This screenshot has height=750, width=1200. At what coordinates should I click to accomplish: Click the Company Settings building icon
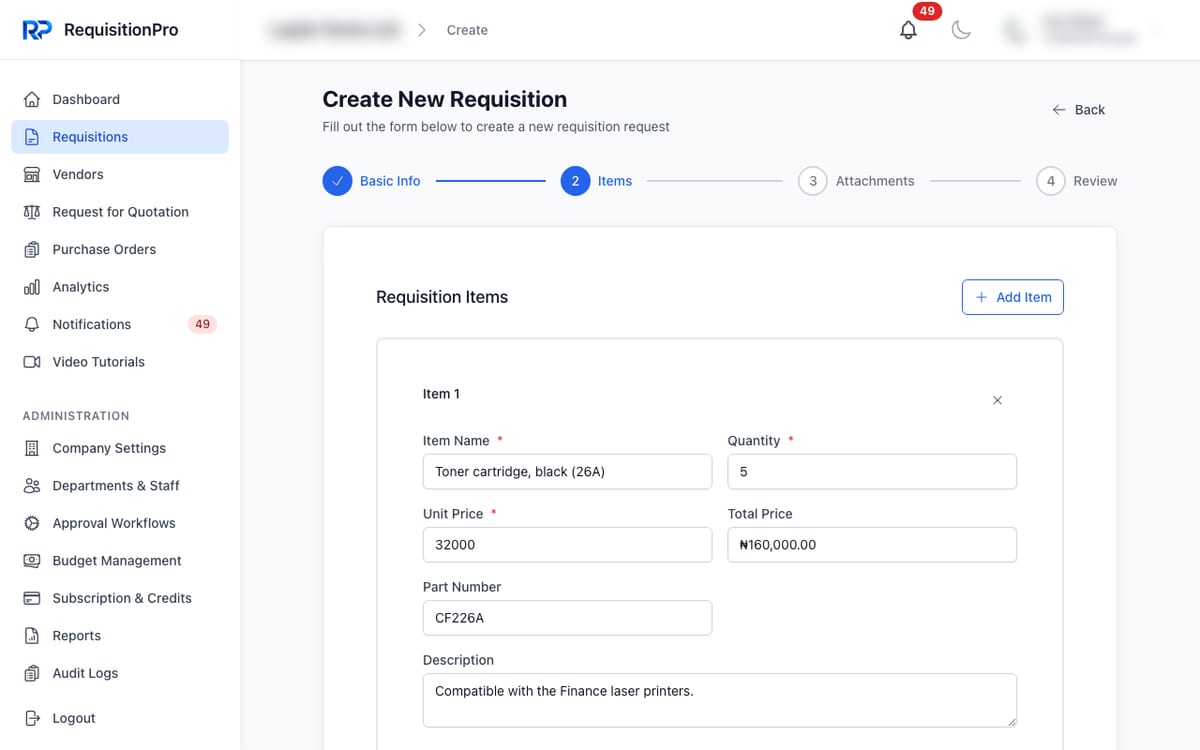32,449
